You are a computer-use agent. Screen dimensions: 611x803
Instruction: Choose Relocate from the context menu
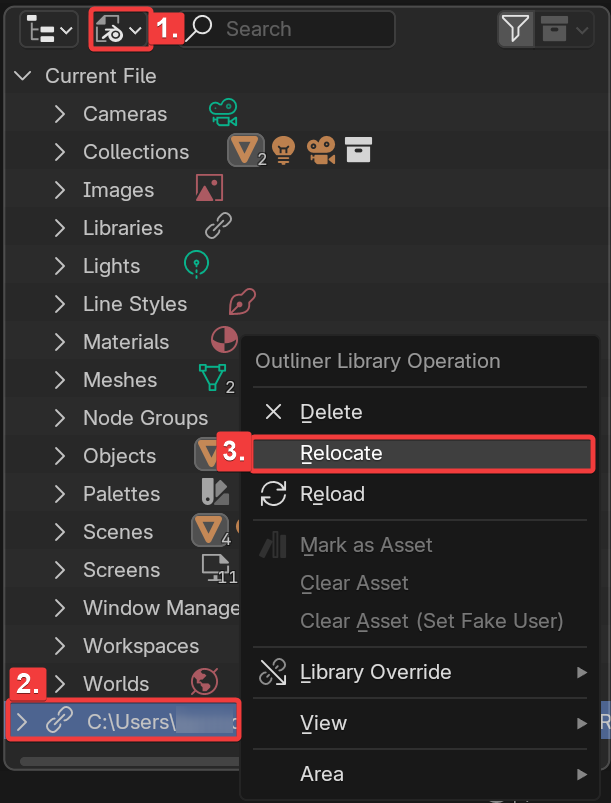click(341, 453)
